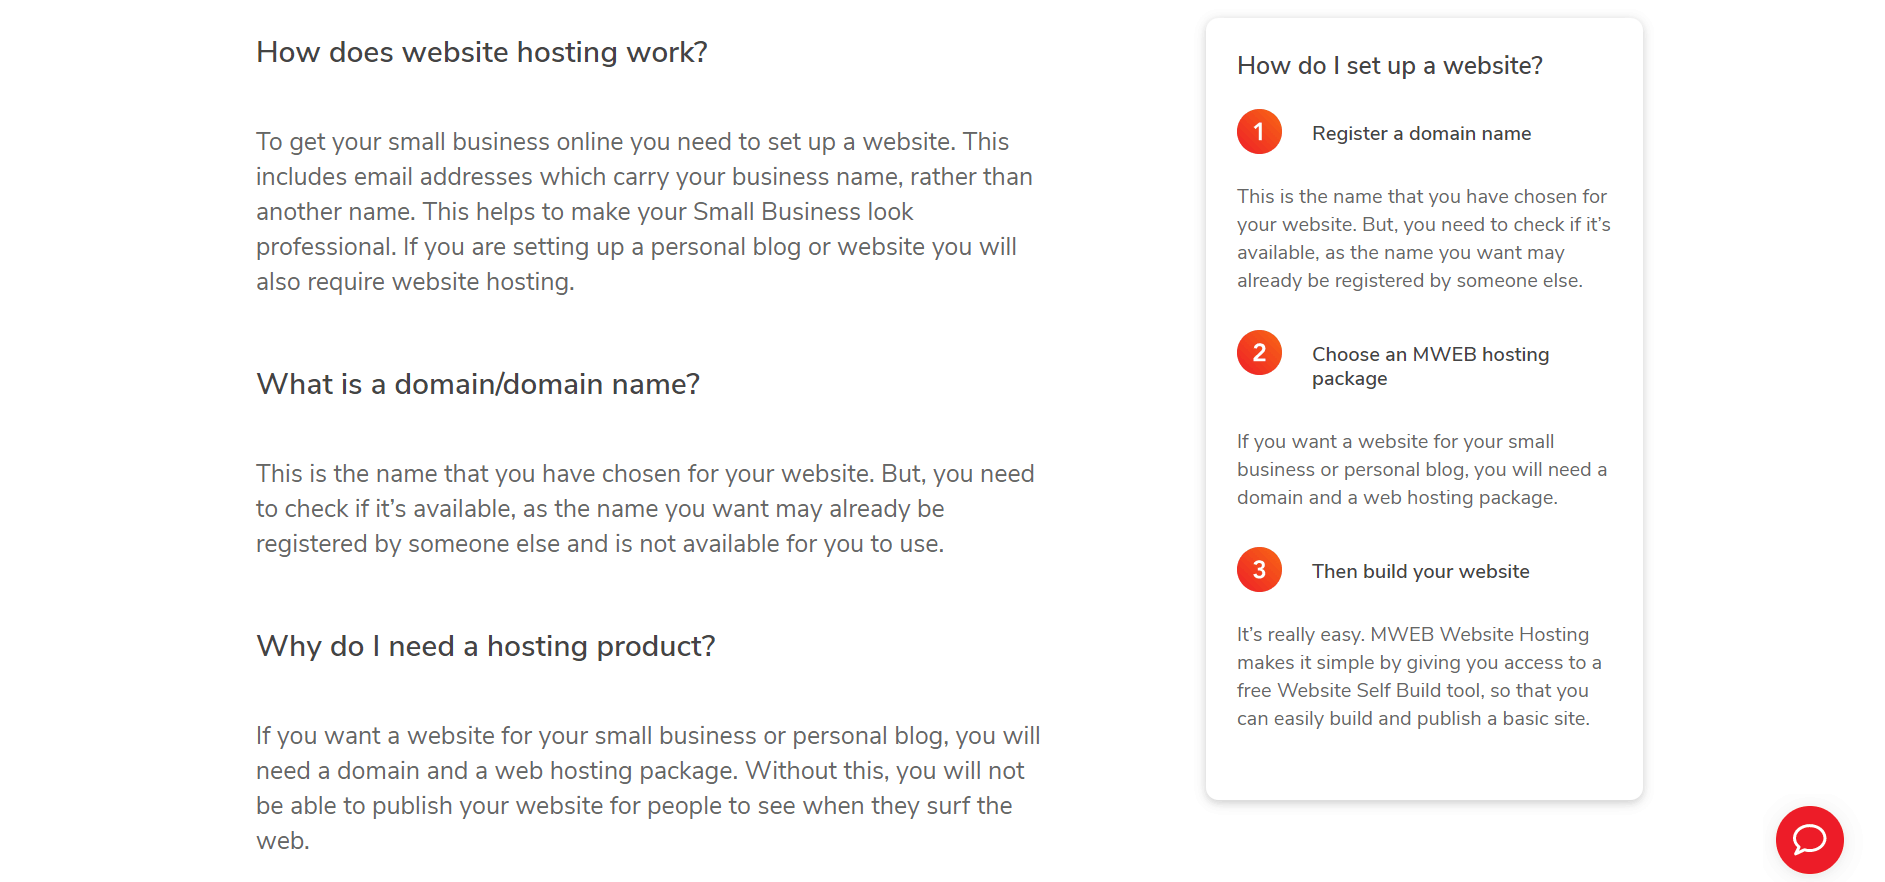Open the red live chat bubble icon
Image resolution: width=1885 pixels, height=882 pixels.
pos(1809,839)
